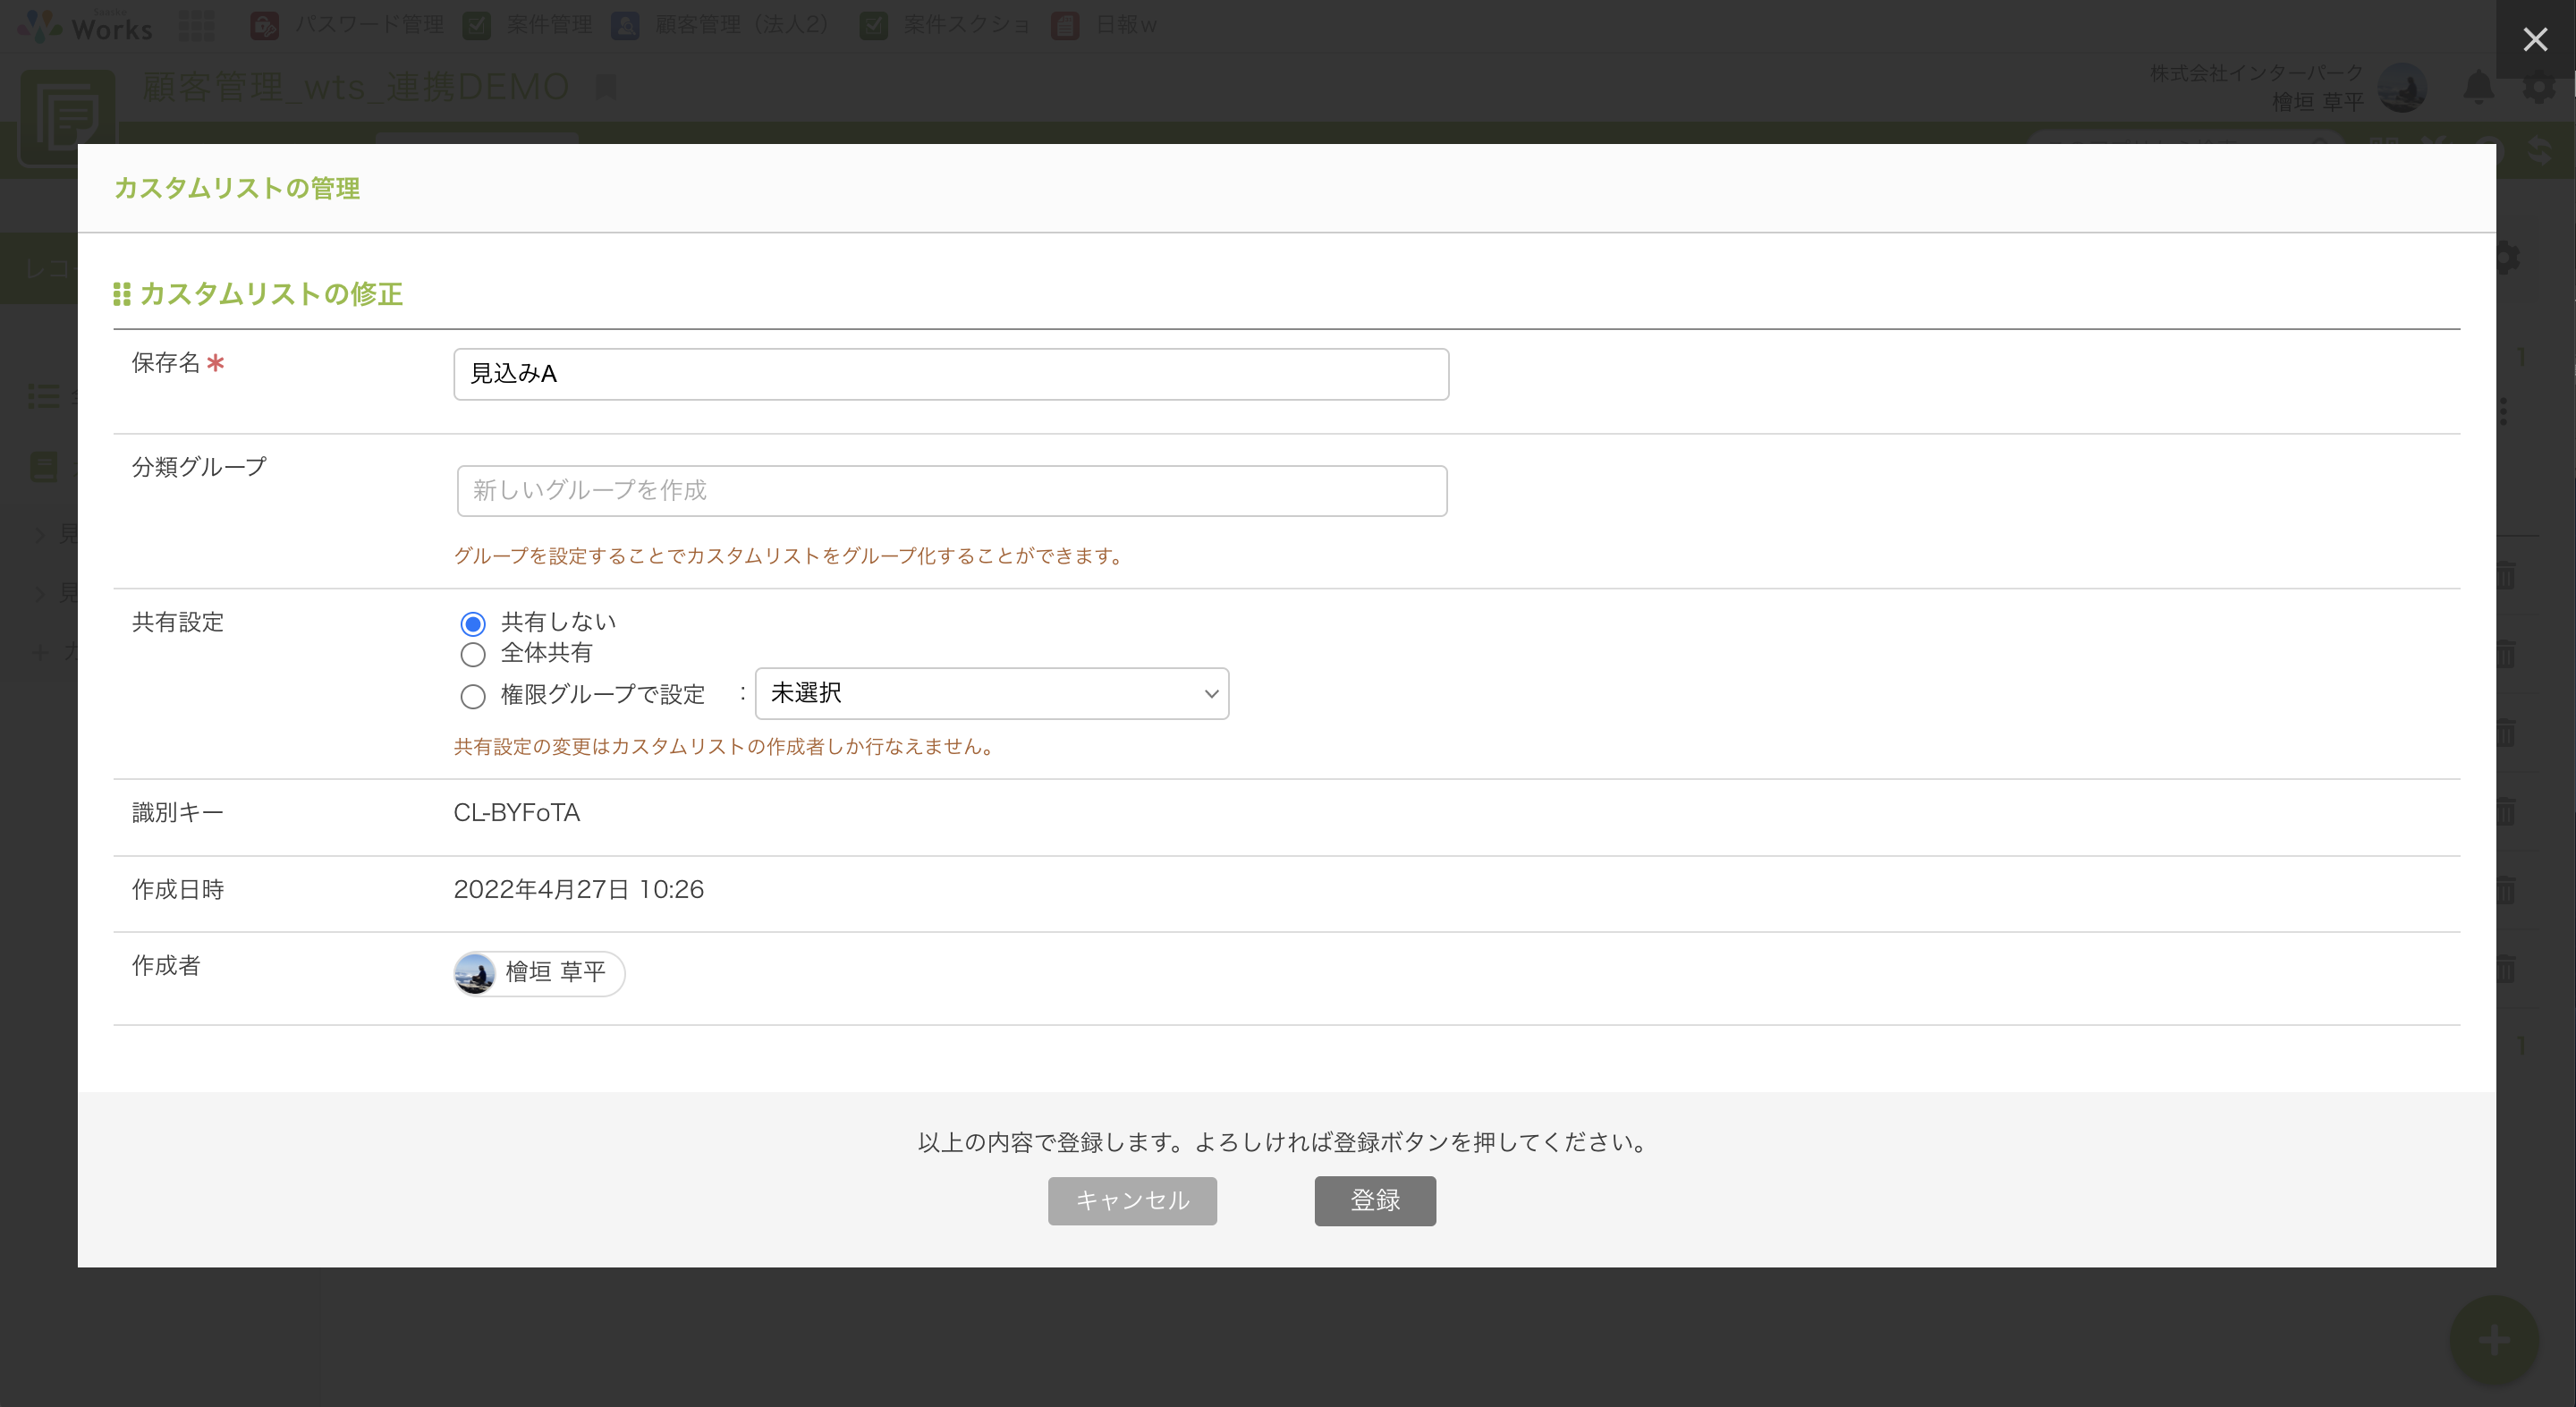Open the 未選択 permission group dropdown

click(991, 693)
